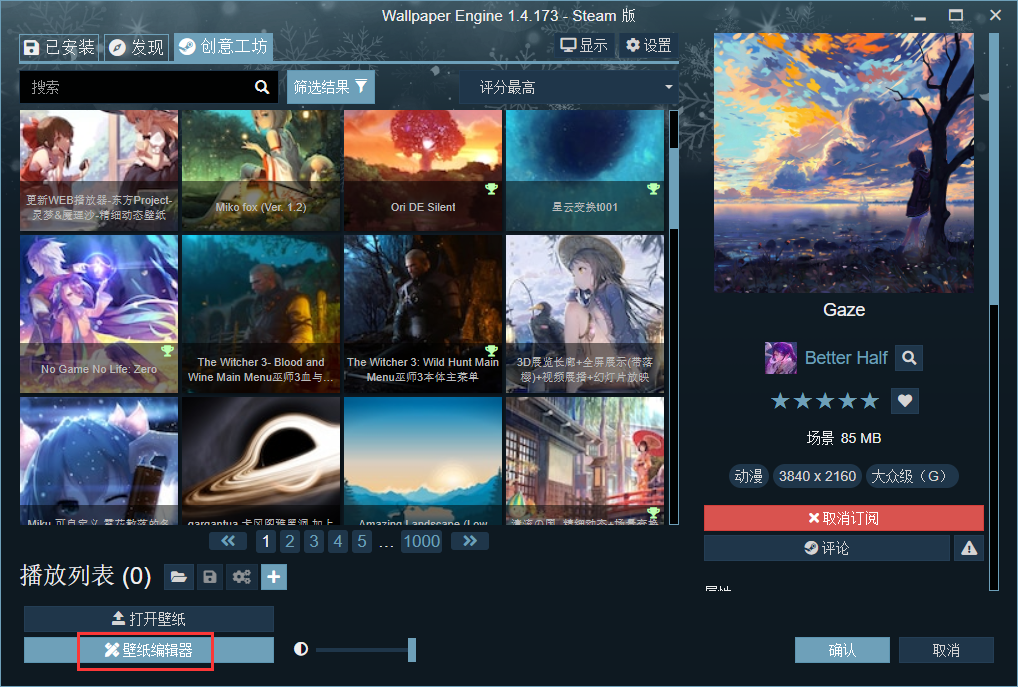Image resolution: width=1018 pixels, height=687 pixels.
Task: Rate Gaze with the third star
Action: click(x=825, y=401)
